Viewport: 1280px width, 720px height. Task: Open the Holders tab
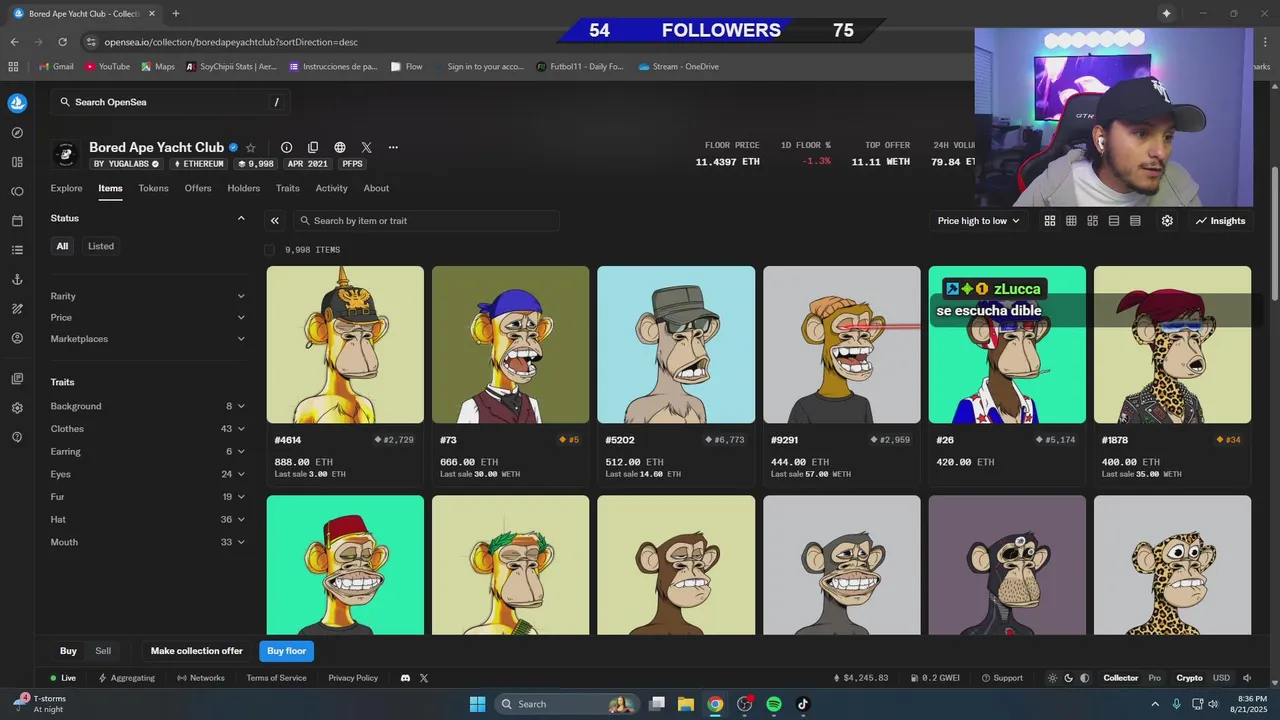tap(243, 188)
